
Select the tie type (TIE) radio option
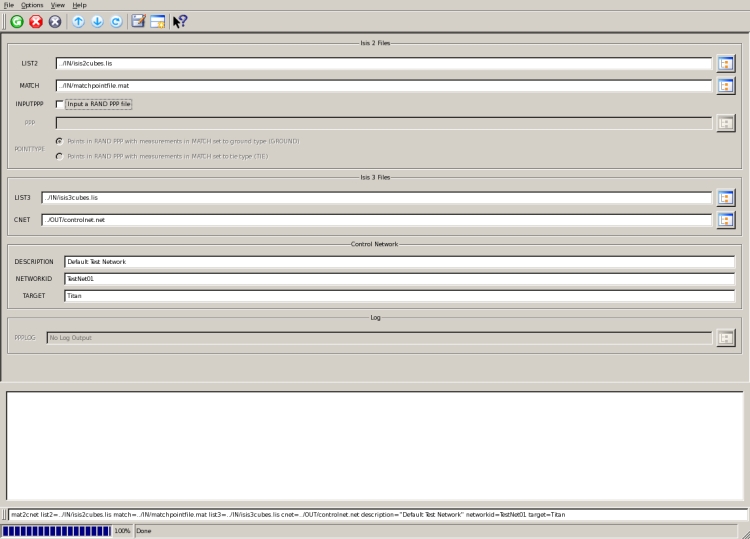(x=60, y=156)
